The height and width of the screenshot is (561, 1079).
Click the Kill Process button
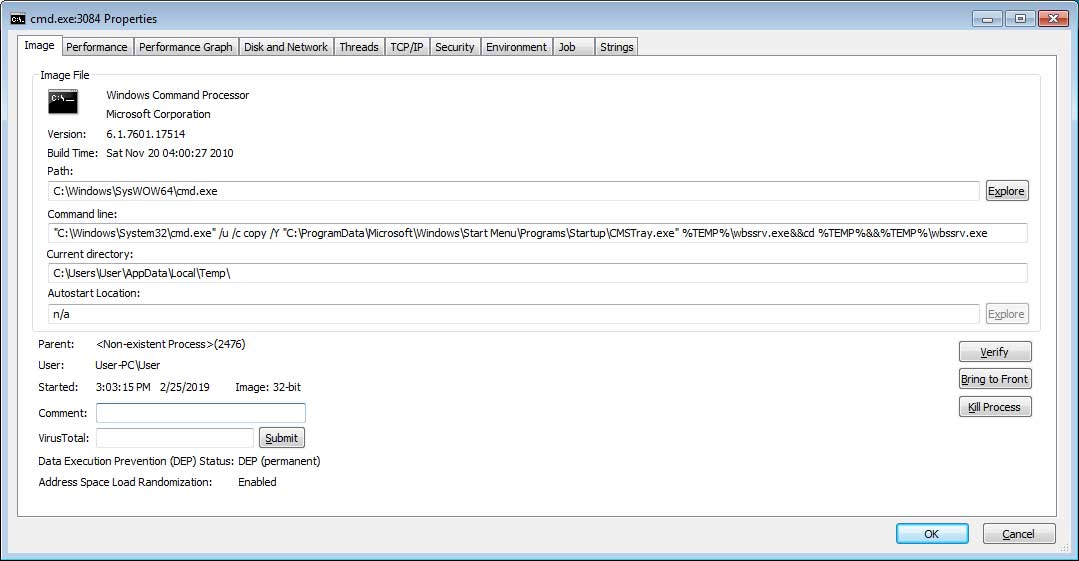coord(995,407)
